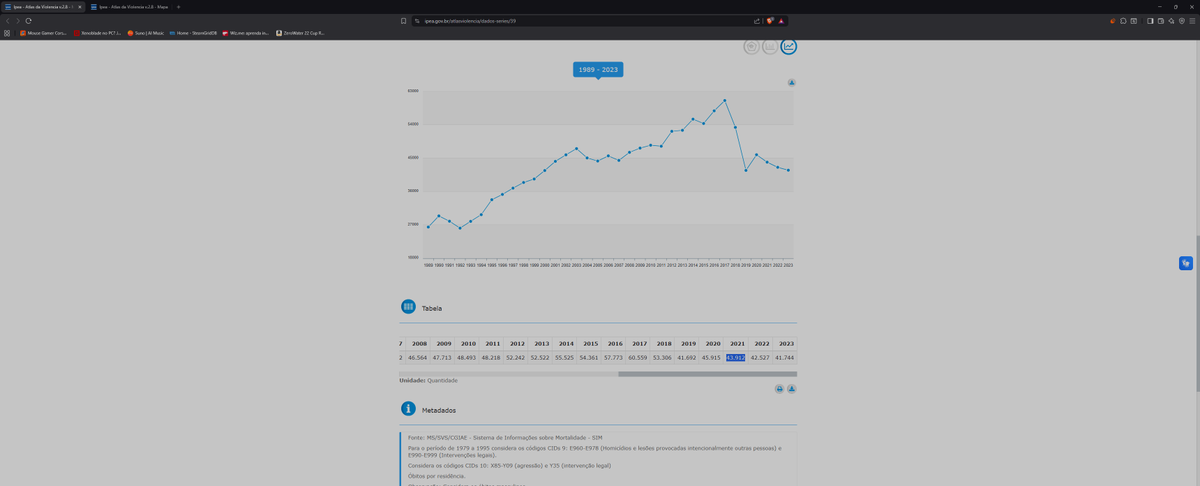
Task: Click the 60.559 value cell
Action: 638,357
